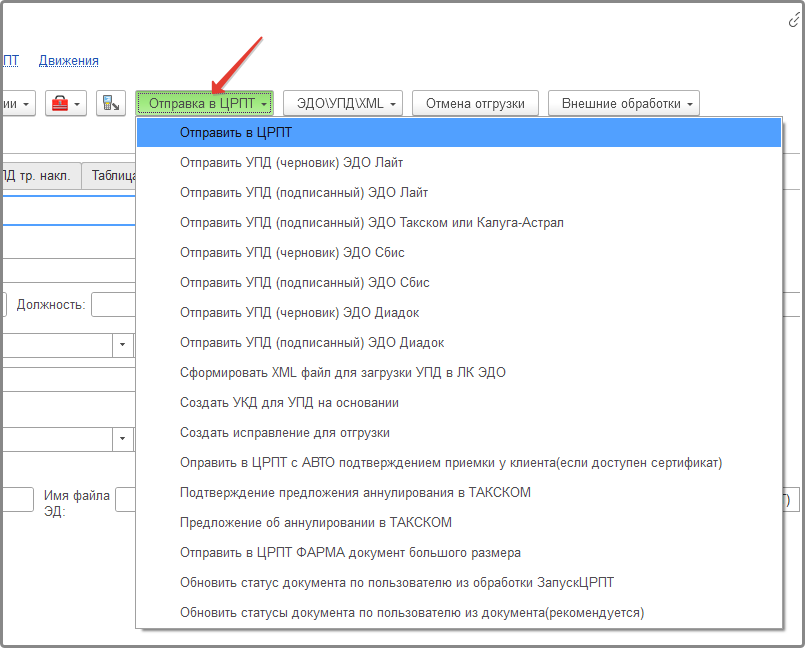This screenshot has width=805, height=648.
Task: Select Создать УКД для УПД на основании
Action: point(459,403)
